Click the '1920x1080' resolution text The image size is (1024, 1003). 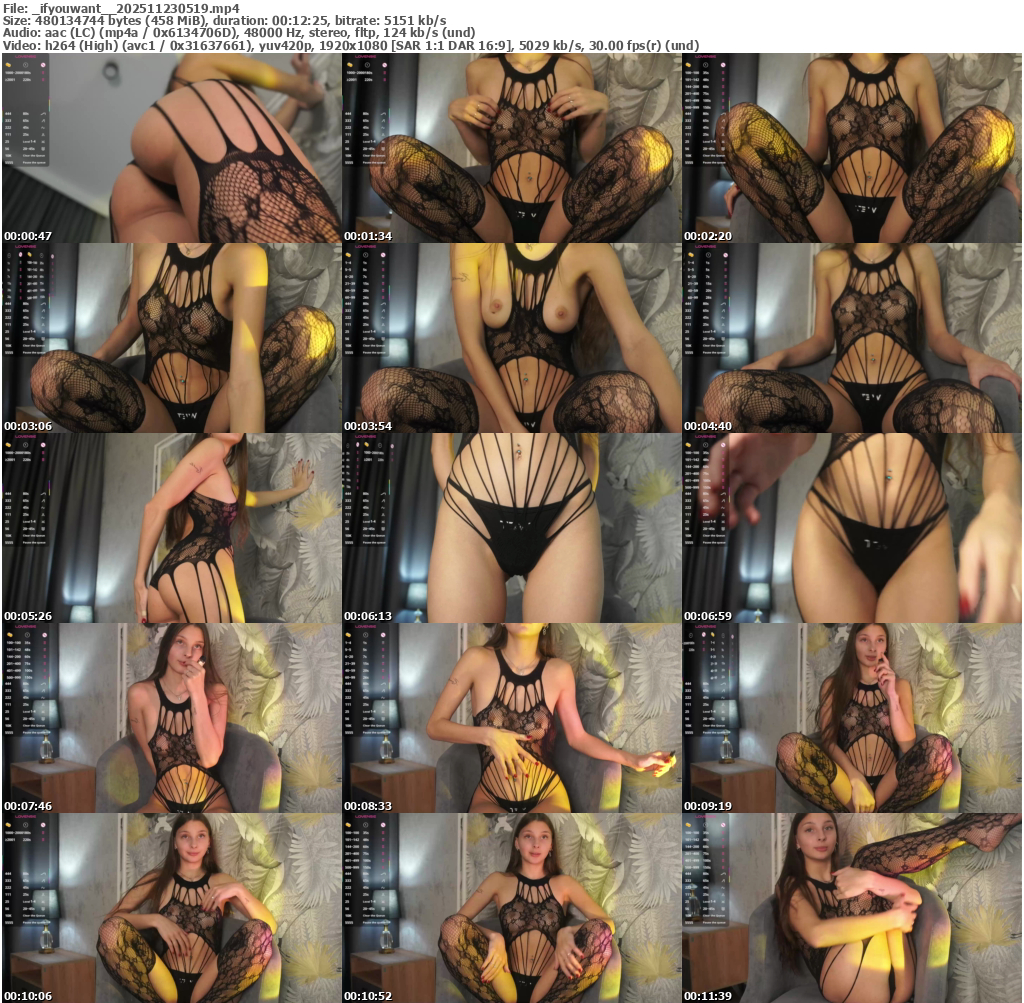[355, 46]
